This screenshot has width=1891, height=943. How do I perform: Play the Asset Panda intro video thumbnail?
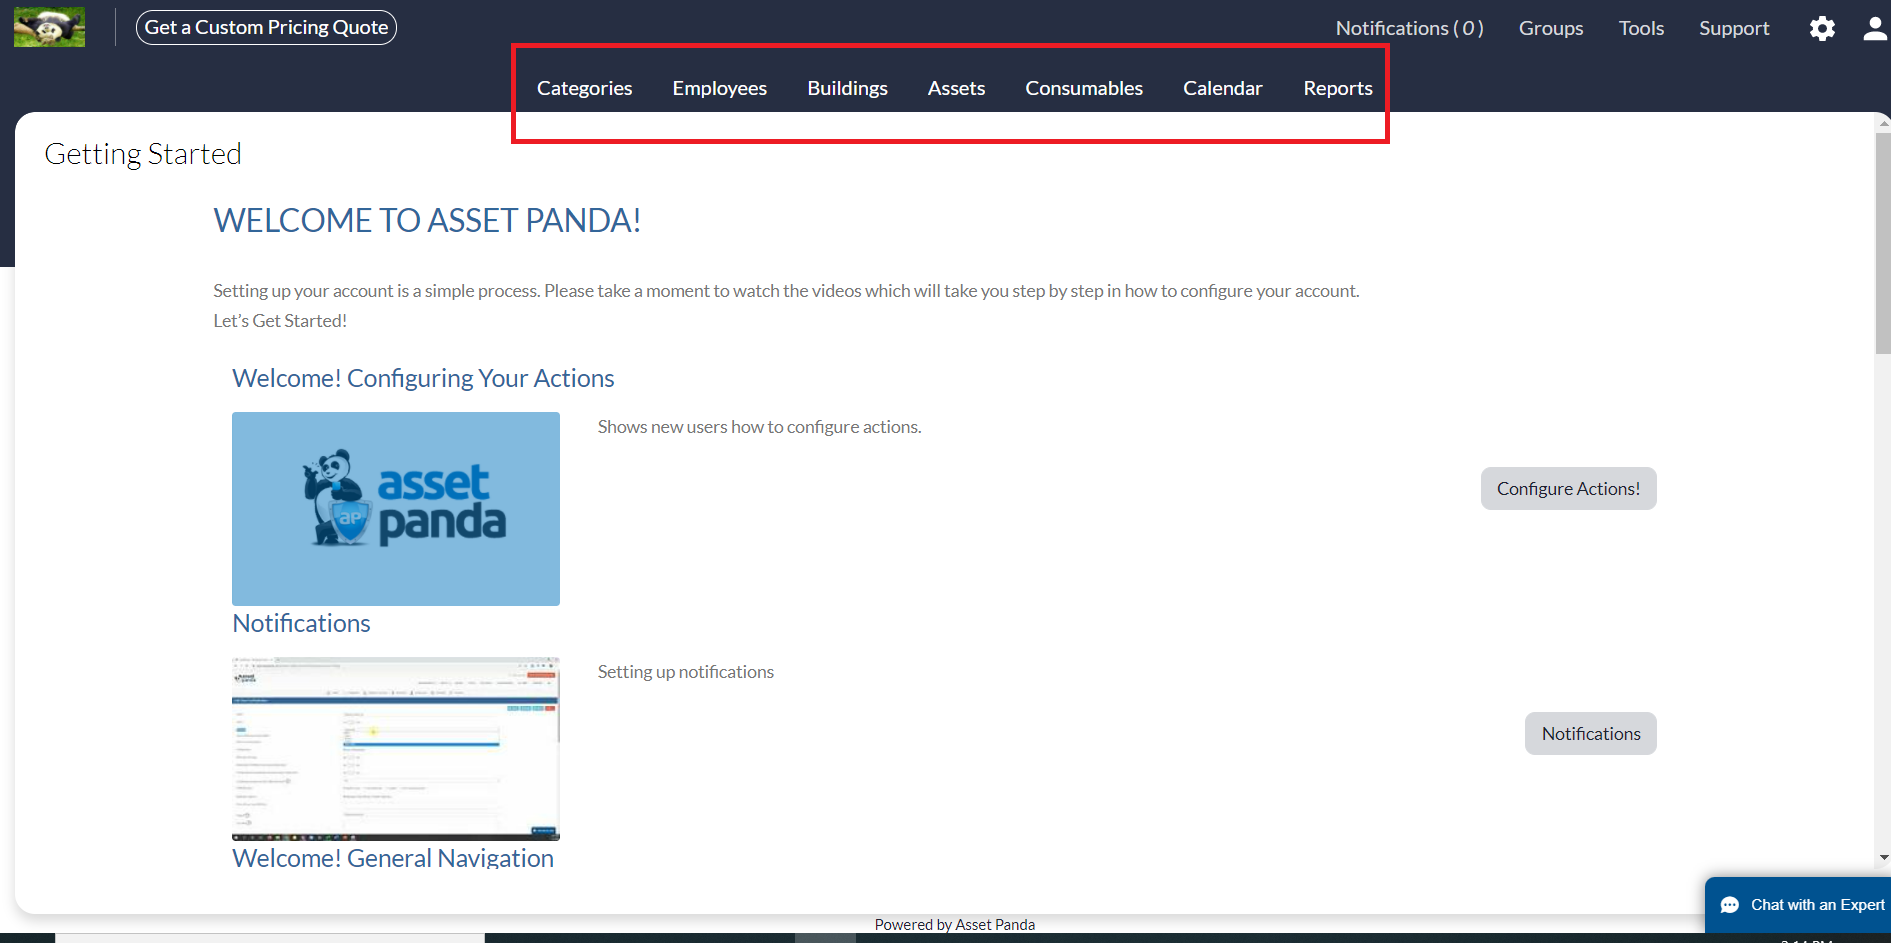click(396, 509)
